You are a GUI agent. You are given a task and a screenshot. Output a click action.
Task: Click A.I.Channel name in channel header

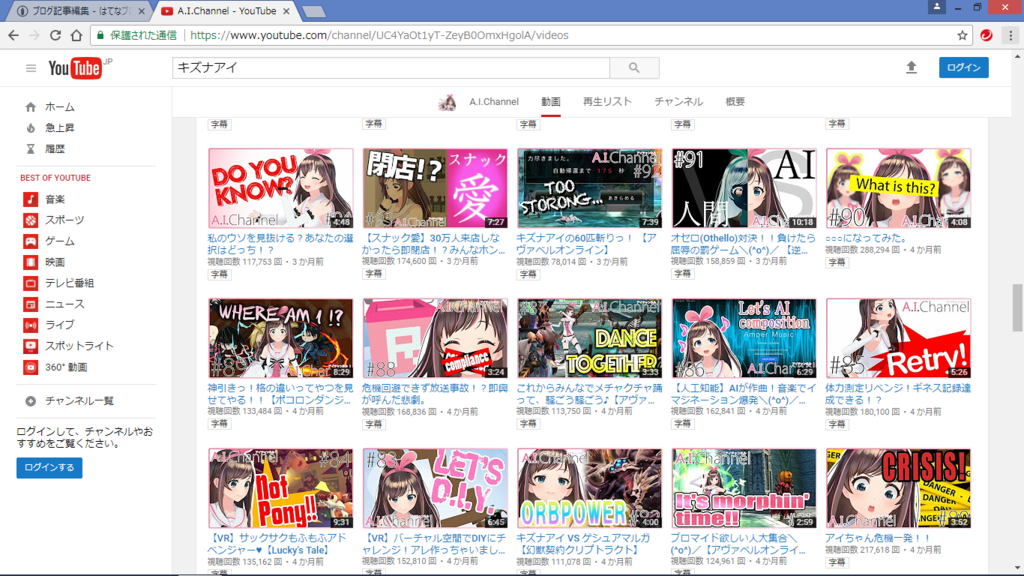point(494,102)
